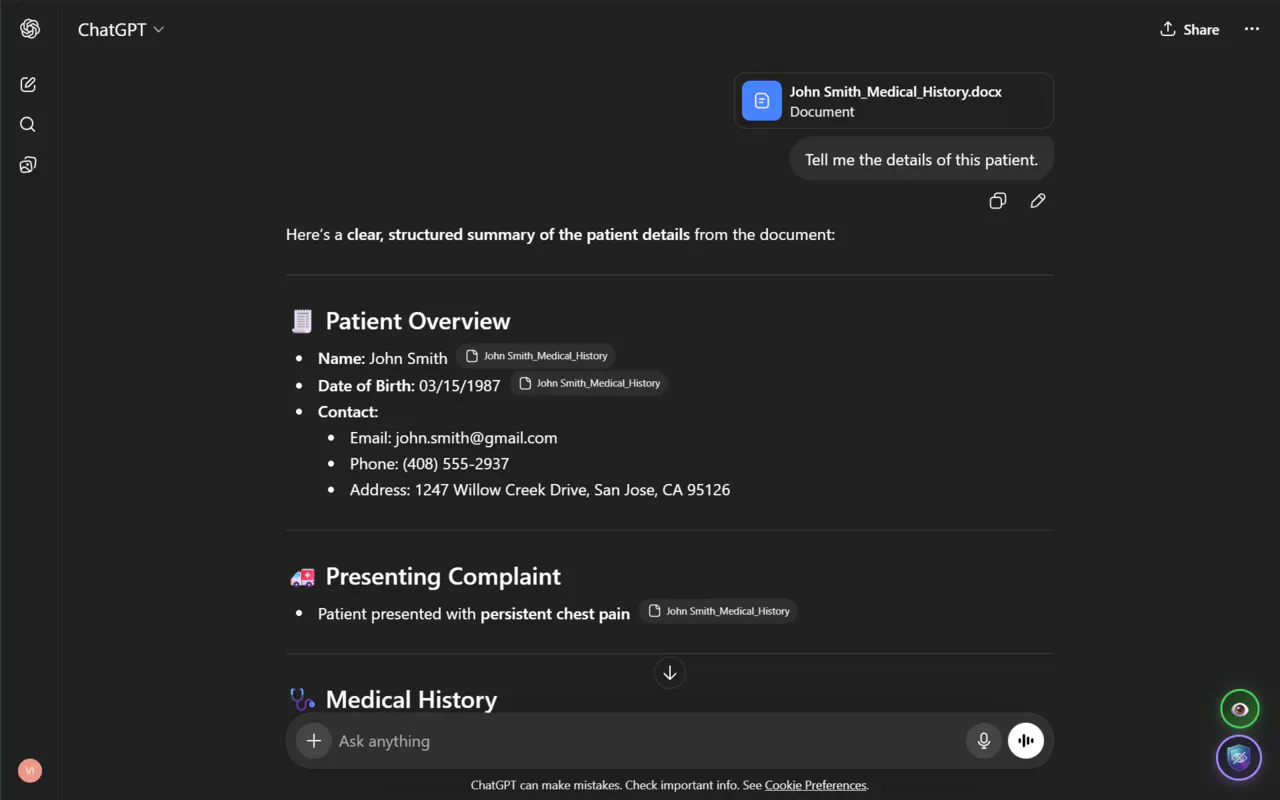Jump to the bottom with the down arrow button
Image resolution: width=1280 pixels, height=800 pixels.
(670, 673)
